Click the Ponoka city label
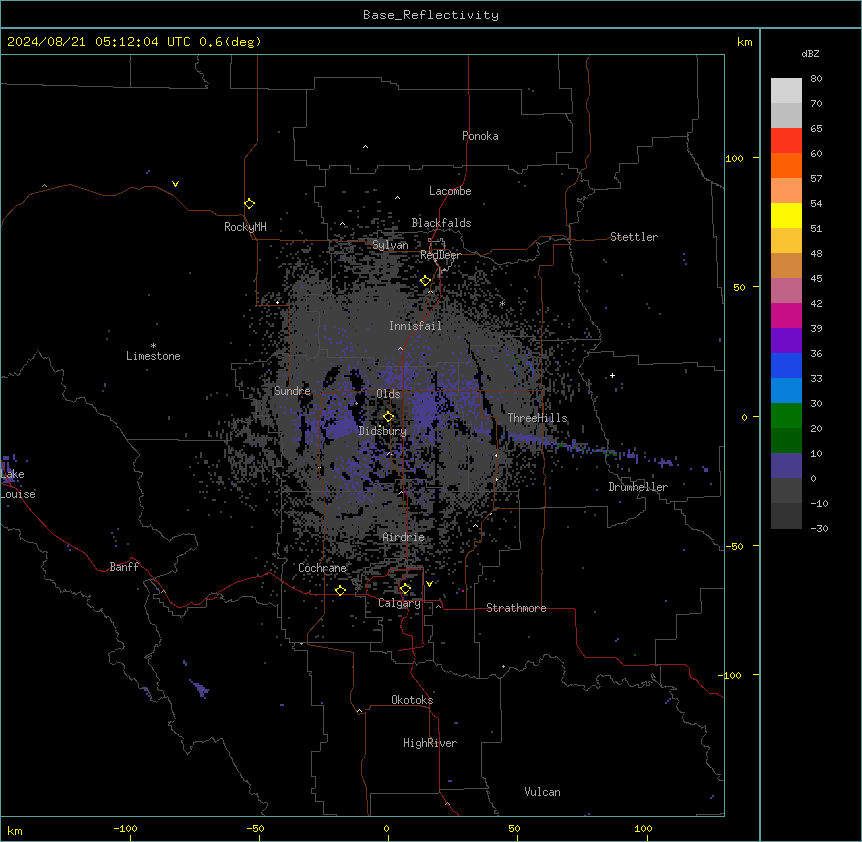The height and width of the screenshot is (842, 862). click(480, 136)
